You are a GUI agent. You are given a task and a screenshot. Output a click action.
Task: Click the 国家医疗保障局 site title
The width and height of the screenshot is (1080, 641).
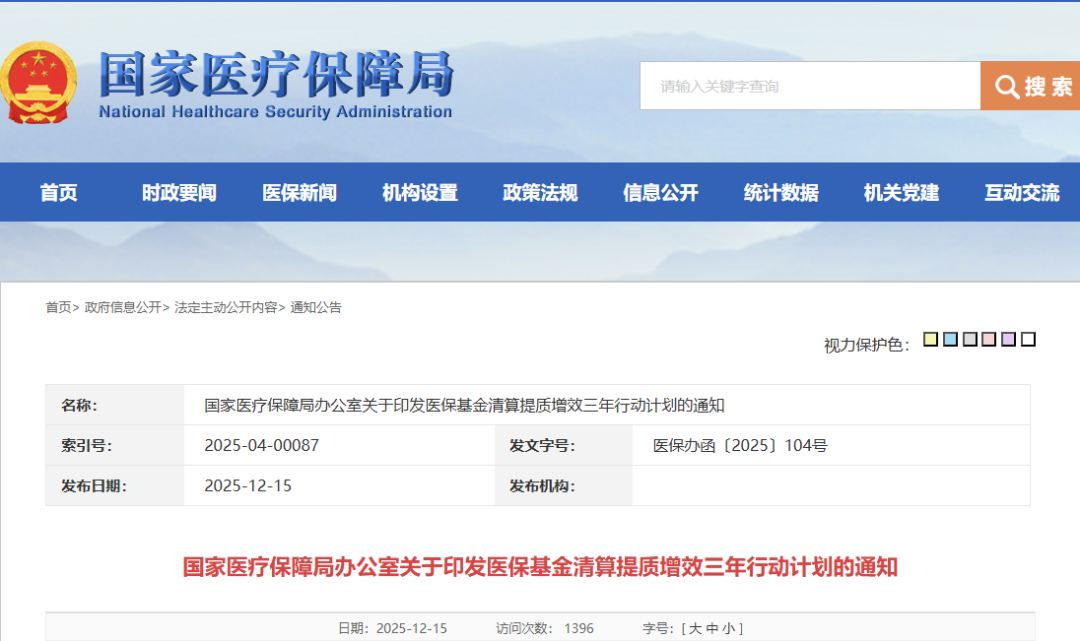pos(276,74)
